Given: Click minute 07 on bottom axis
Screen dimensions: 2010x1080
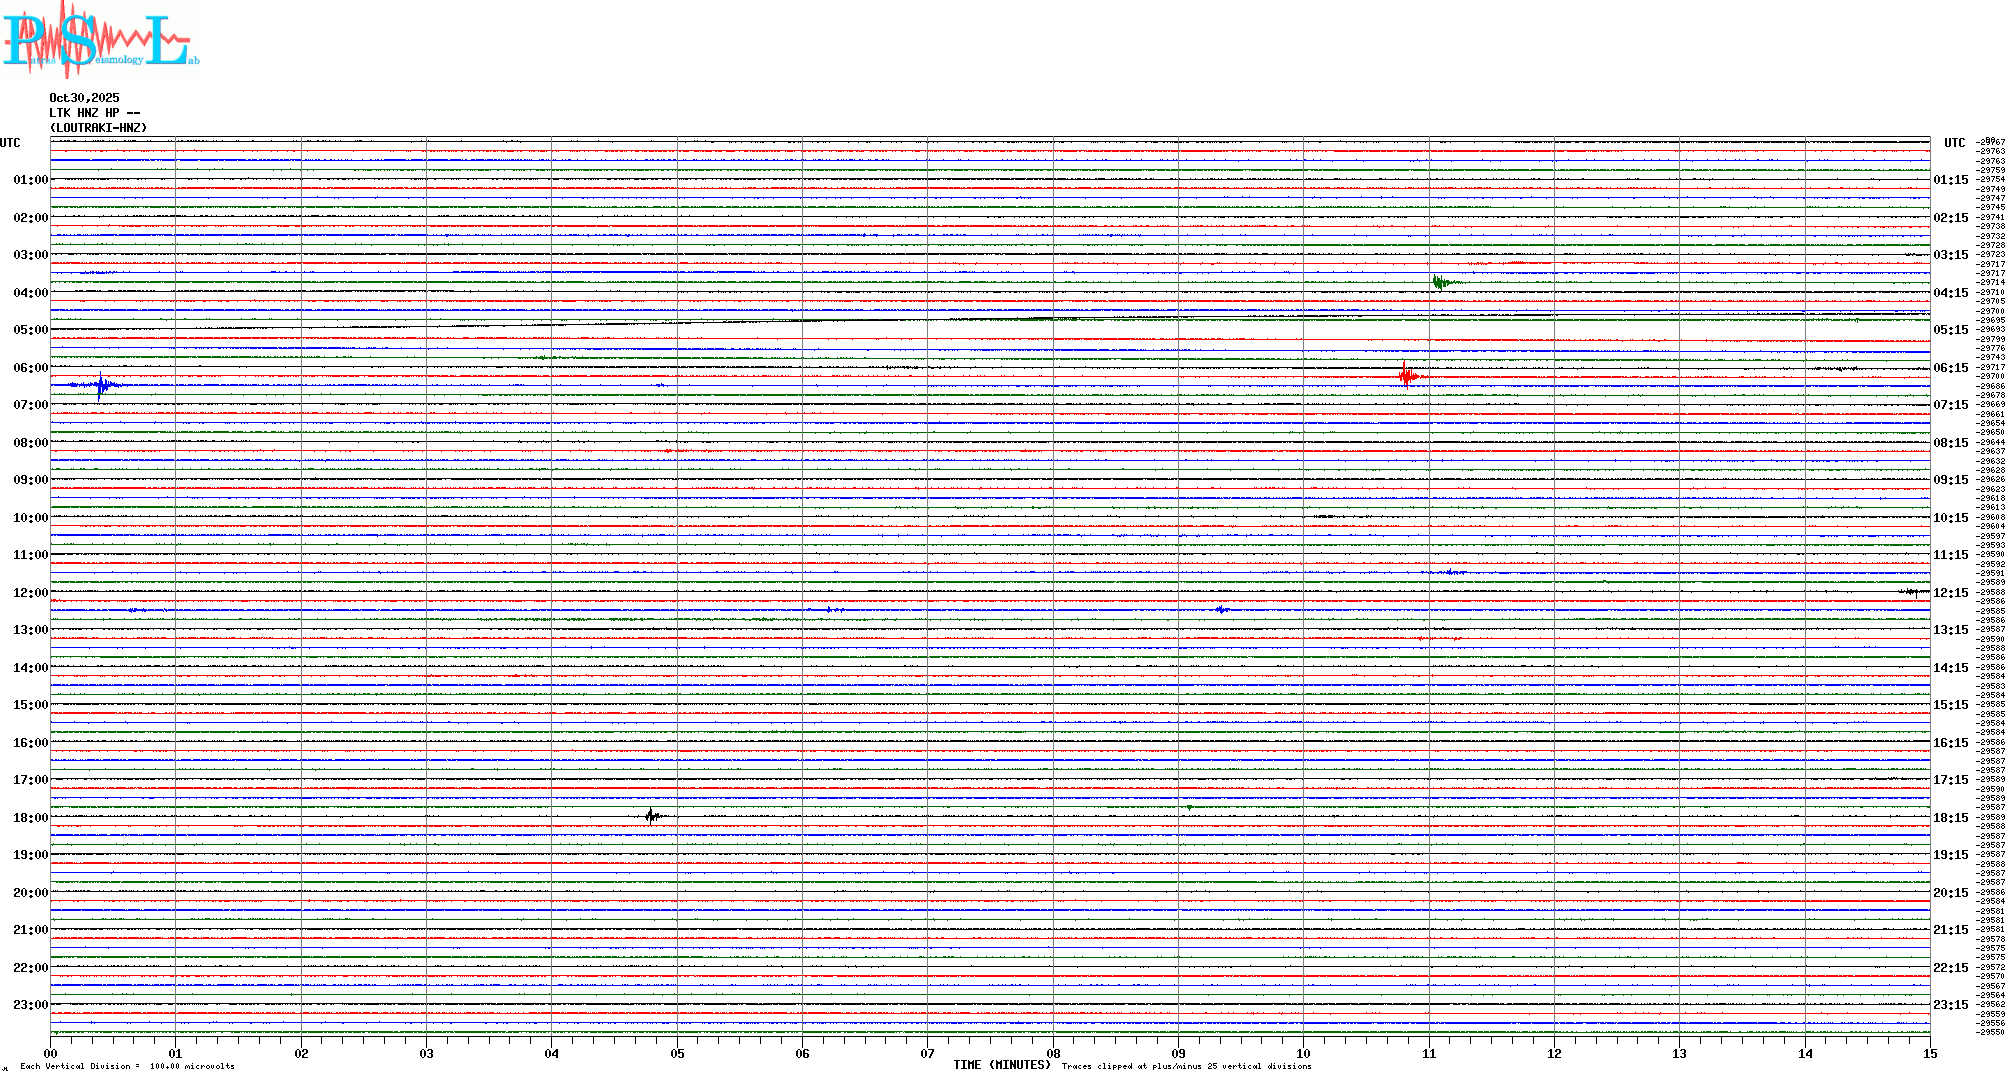Looking at the screenshot, I should pyautogui.click(x=928, y=1053).
